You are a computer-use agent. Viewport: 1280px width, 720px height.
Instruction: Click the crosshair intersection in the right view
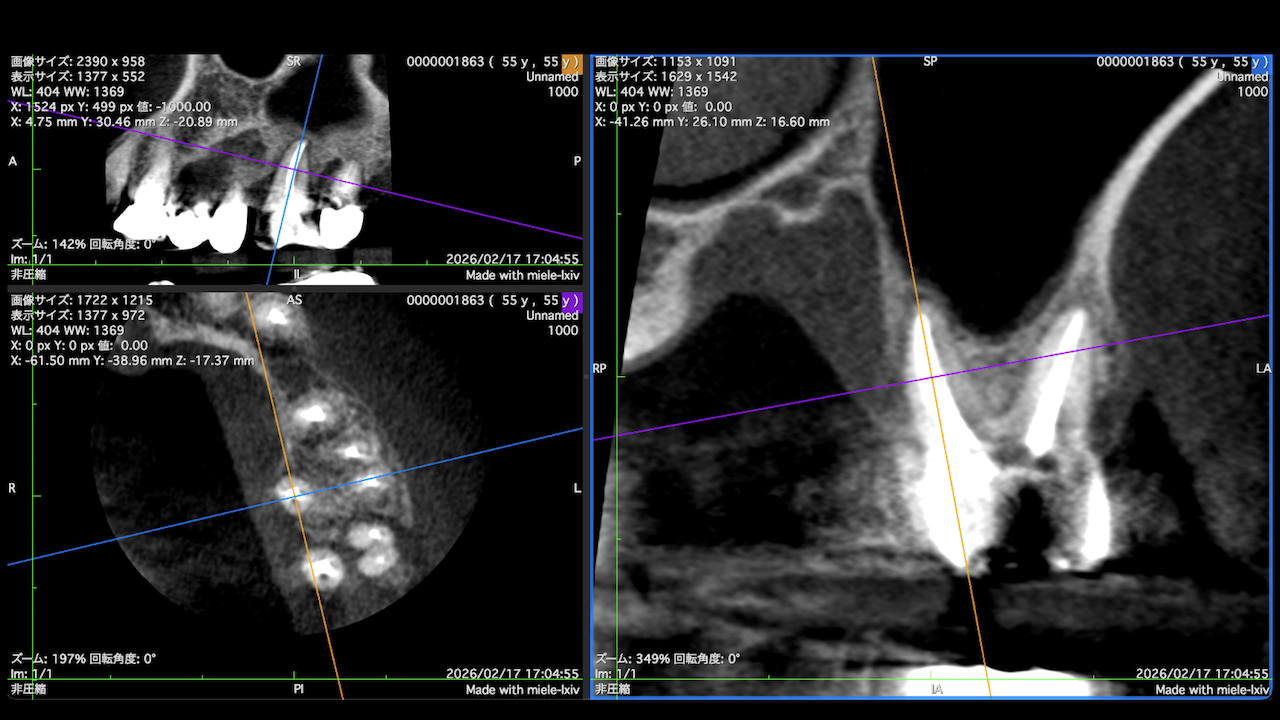[932, 377]
